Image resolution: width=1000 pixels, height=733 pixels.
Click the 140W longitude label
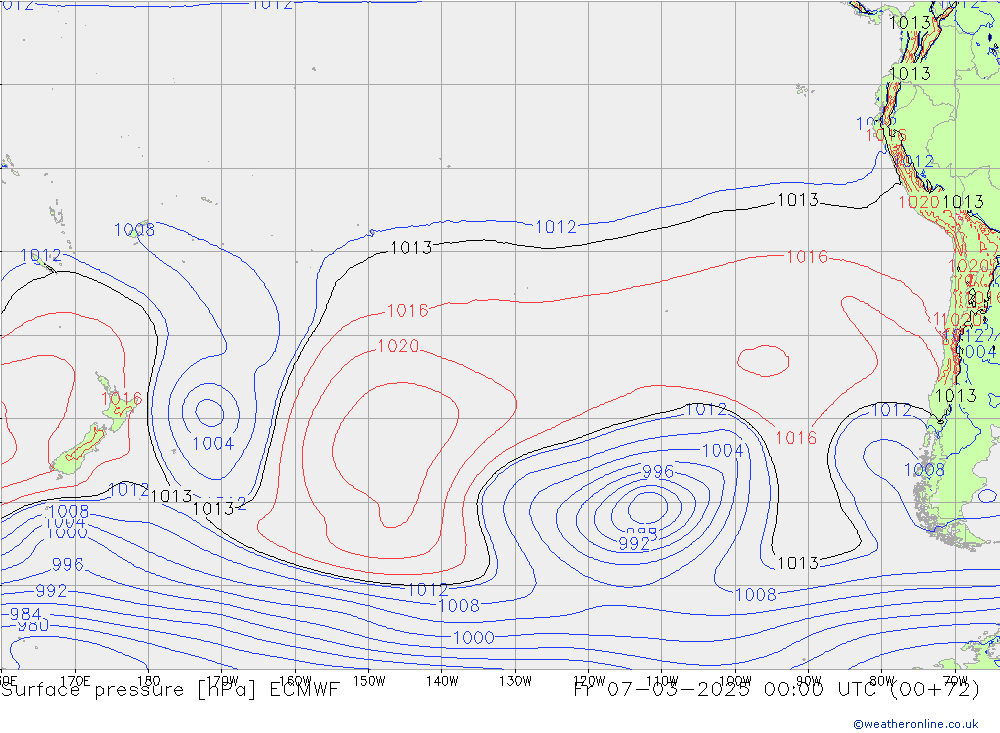coord(442,681)
